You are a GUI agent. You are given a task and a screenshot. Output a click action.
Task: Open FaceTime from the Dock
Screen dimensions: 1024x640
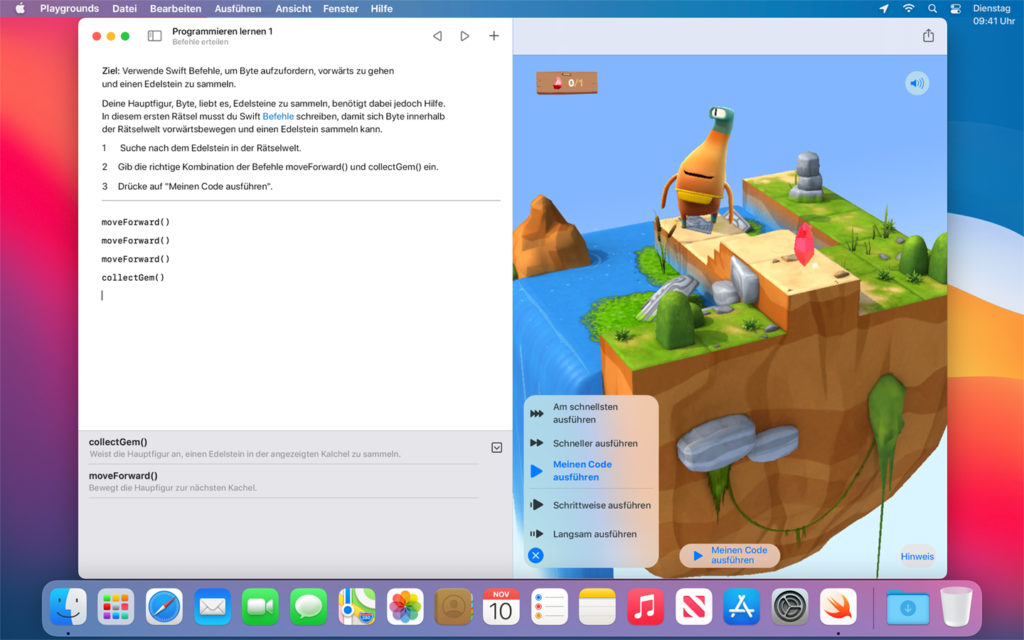[x=260, y=607]
